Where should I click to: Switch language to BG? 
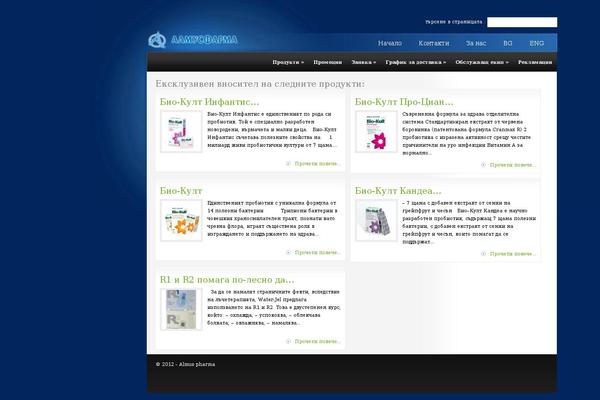point(508,43)
